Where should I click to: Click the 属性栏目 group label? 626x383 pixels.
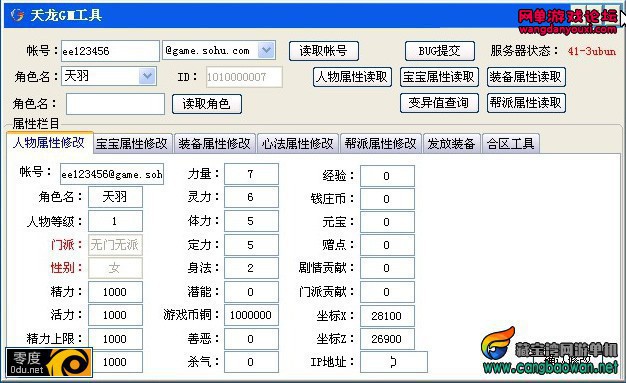[36, 123]
